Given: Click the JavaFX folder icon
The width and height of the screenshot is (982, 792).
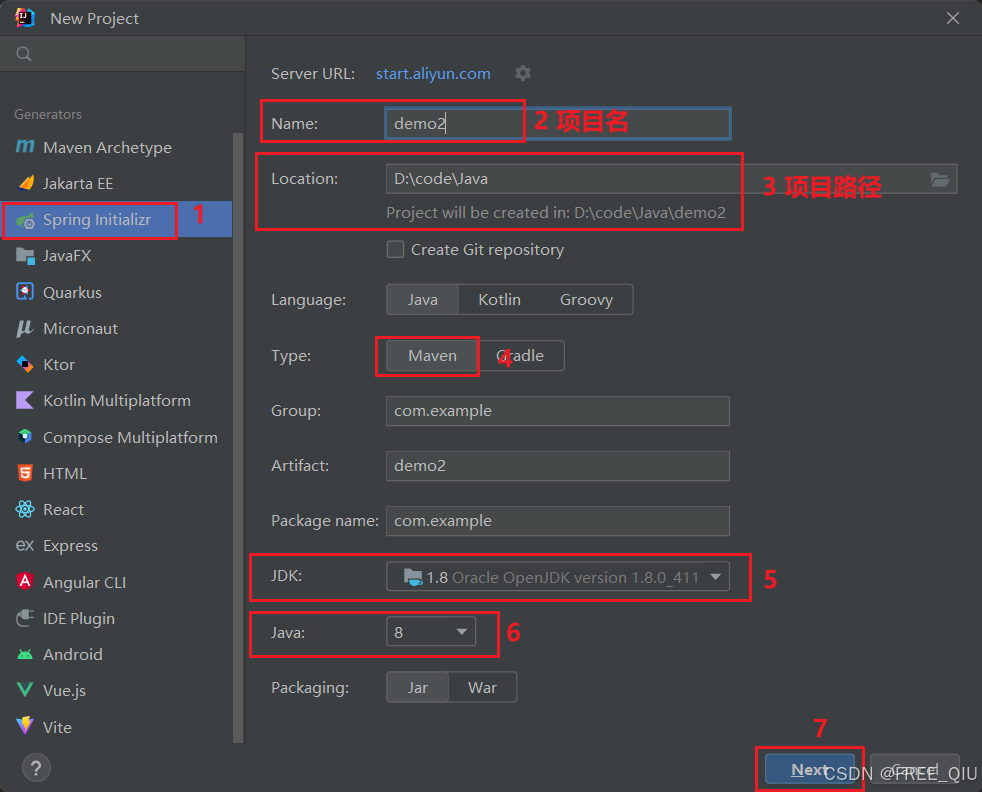Looking at the screenshot, I should (25, 255).
